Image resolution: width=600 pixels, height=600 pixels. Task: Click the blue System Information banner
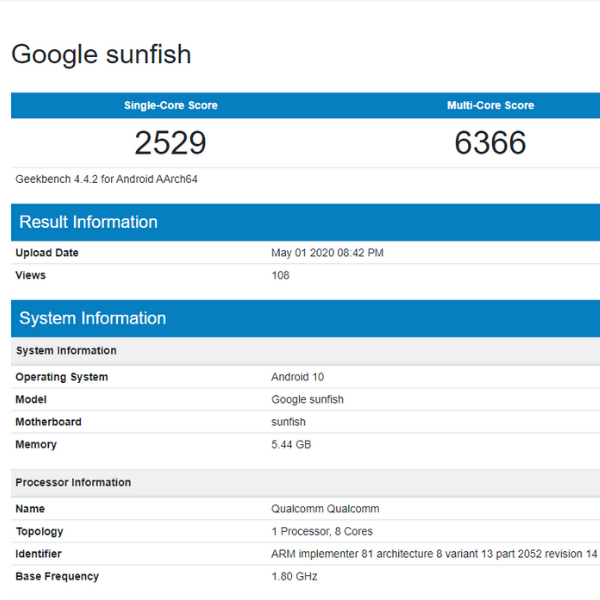305,318
